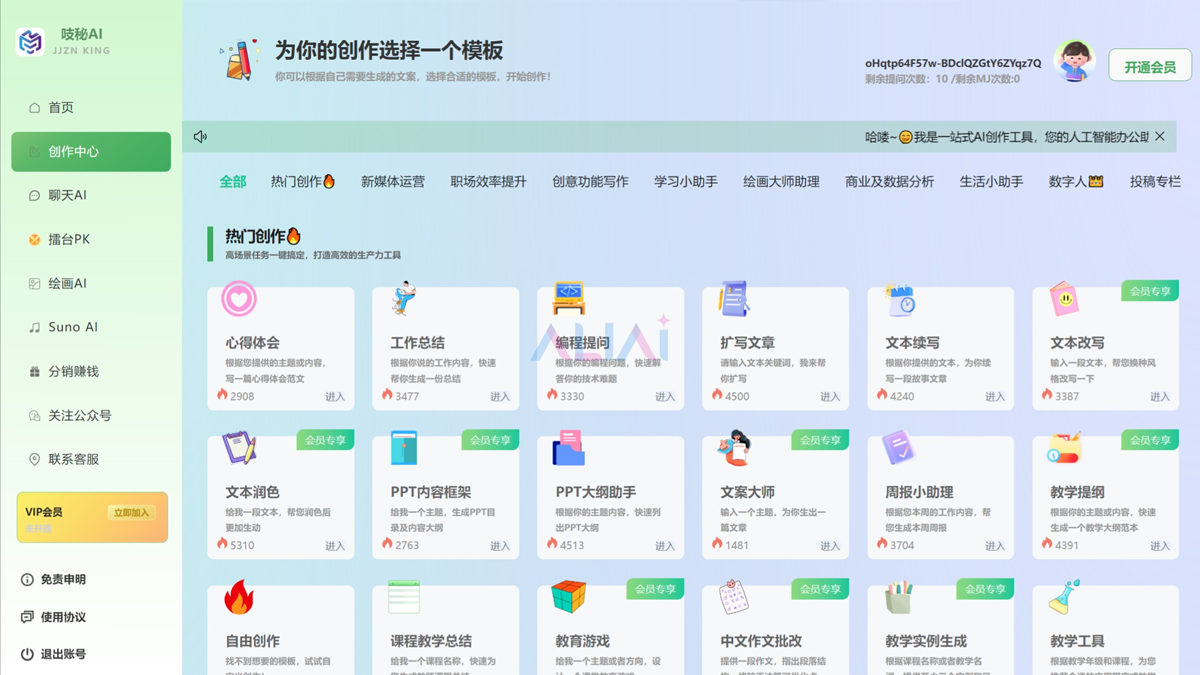Click the user avatar picture
The width and height of the screenshot is (1200, 675).
coord(1074,62)
